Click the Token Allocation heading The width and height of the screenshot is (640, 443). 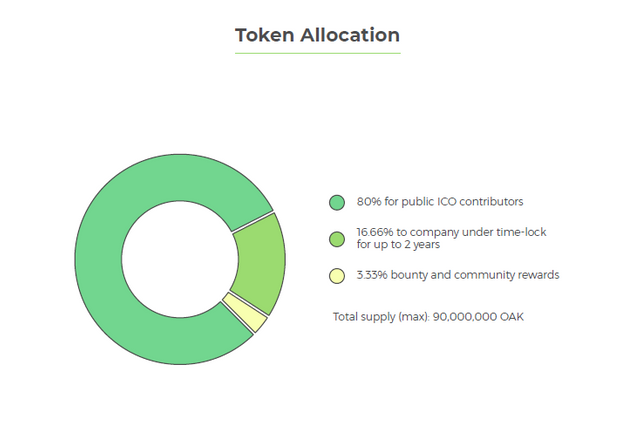(x=318, y=35)
